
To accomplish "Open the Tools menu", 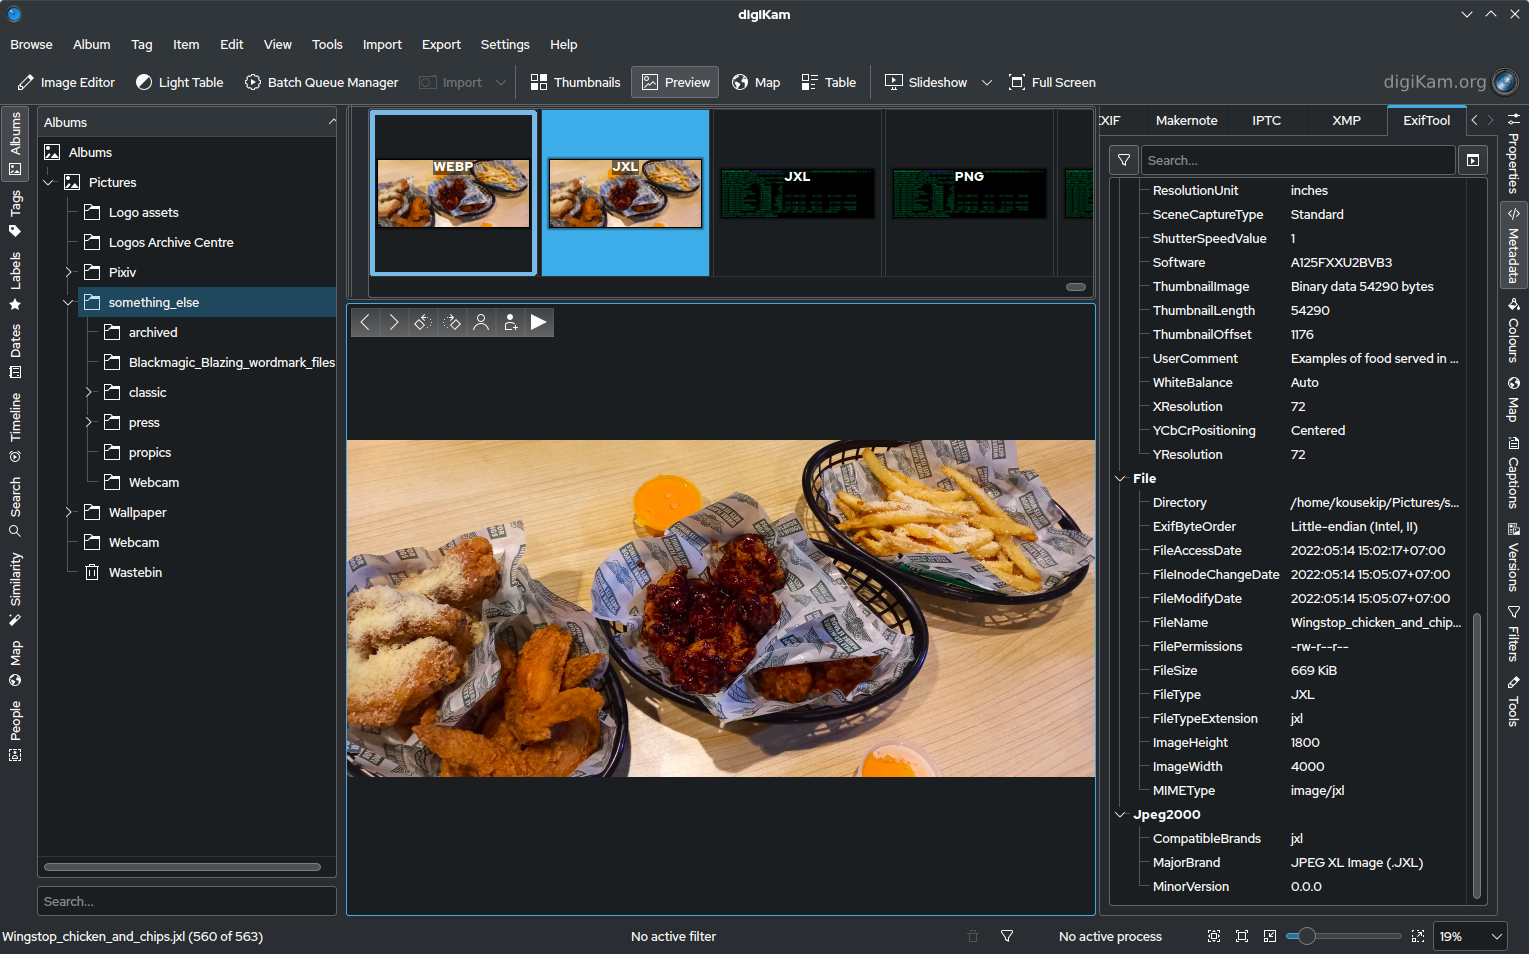I will point(327,45).
